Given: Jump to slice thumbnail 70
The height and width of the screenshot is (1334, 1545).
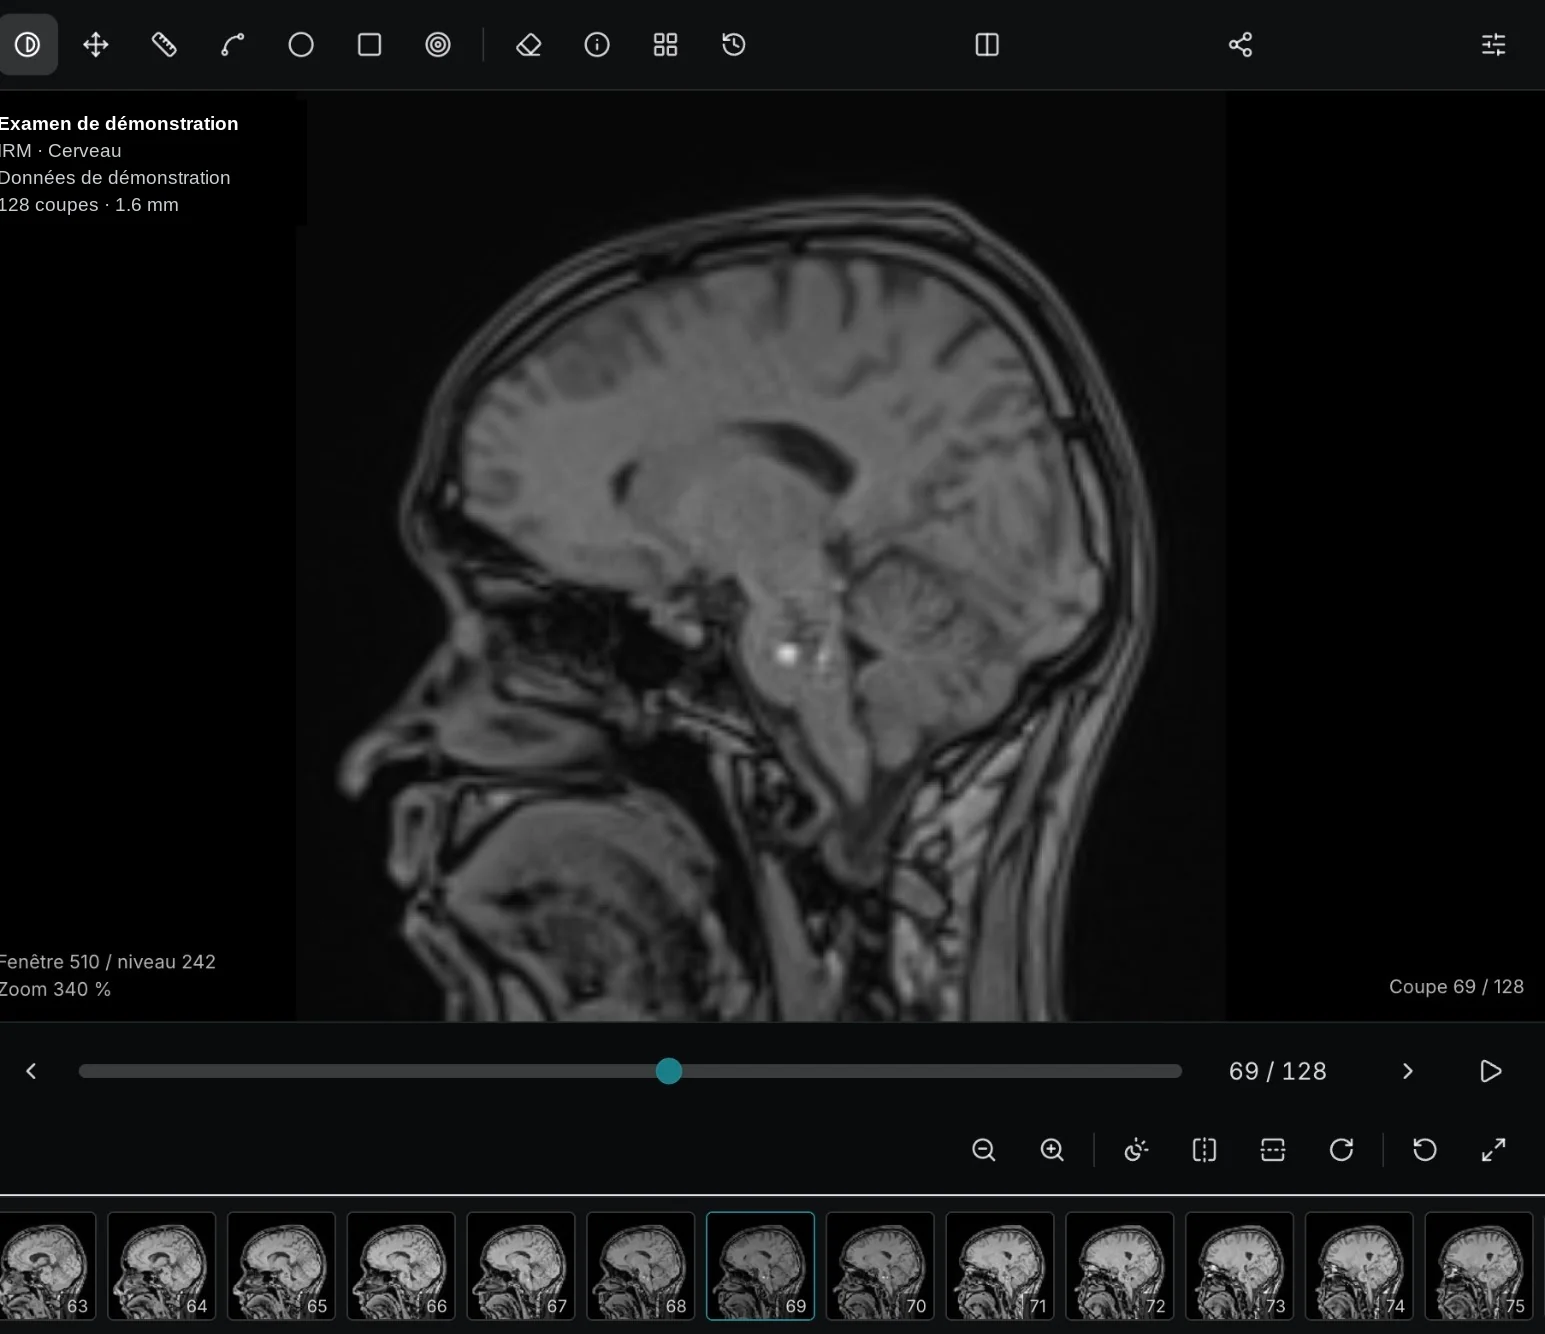Looking at the screenshot, I should pyautogui.click(x=881, y=1266).
